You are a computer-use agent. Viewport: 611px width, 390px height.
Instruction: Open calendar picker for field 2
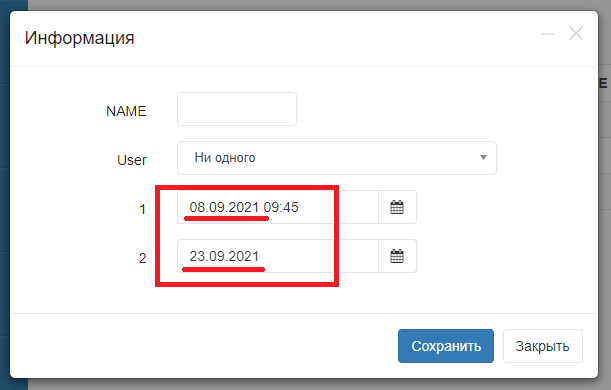(x=397, y=256)
